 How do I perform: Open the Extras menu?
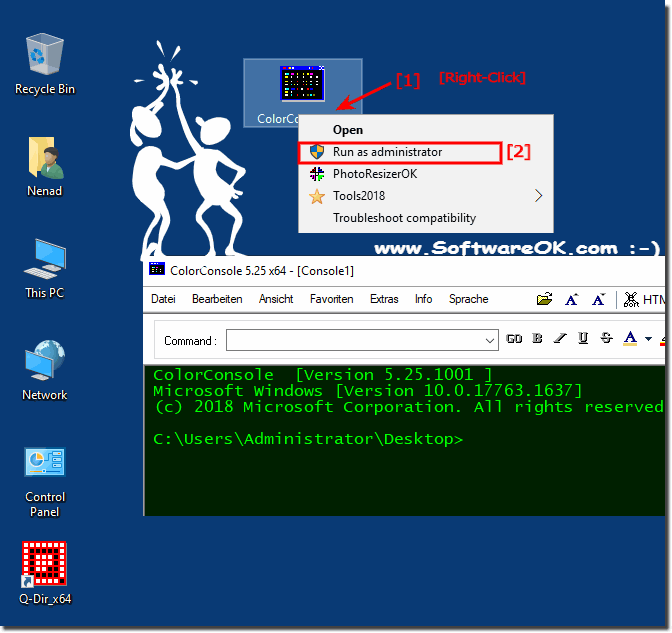[x=384, y=299]
